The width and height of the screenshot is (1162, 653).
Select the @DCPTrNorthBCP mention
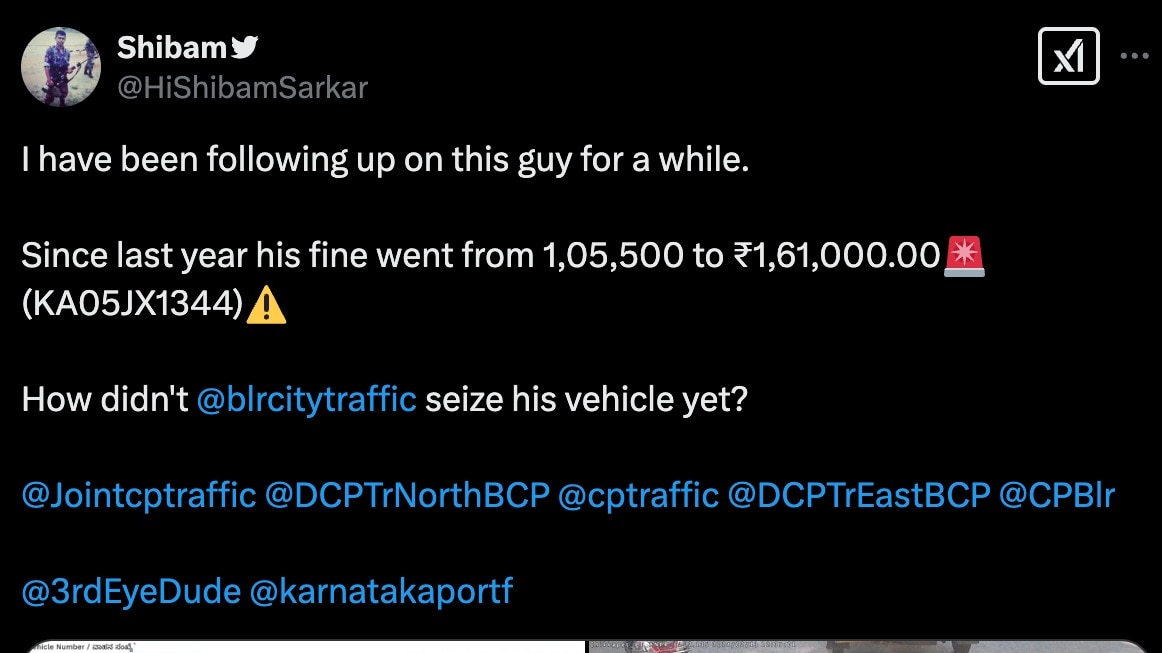(x=407, y=495)
